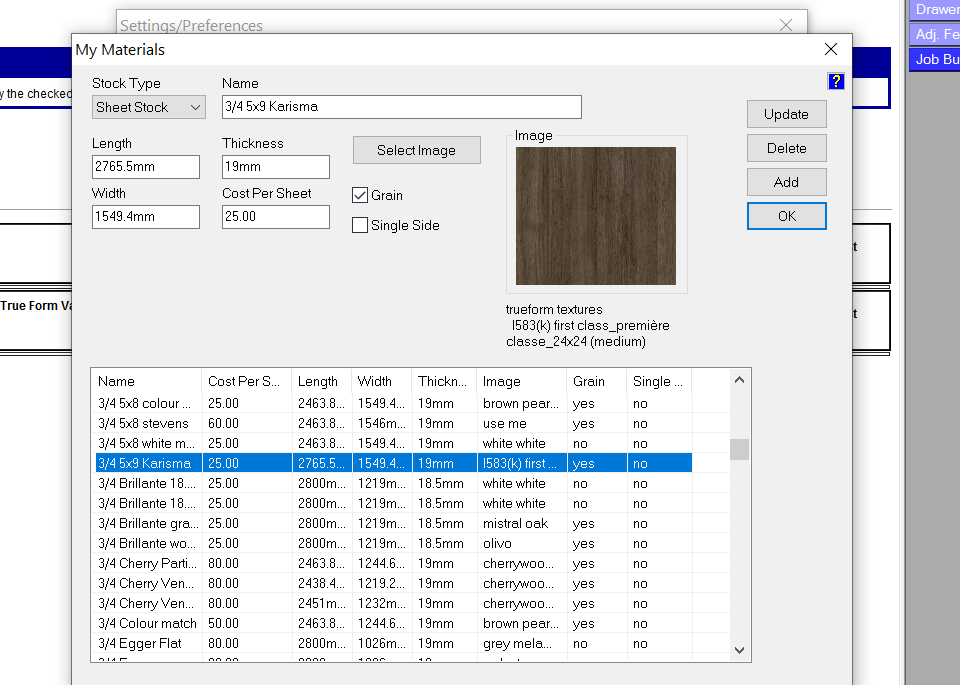Screen dimensions: 960x685
Task: Close the My Materials dialog
Action: click(830, 49)
